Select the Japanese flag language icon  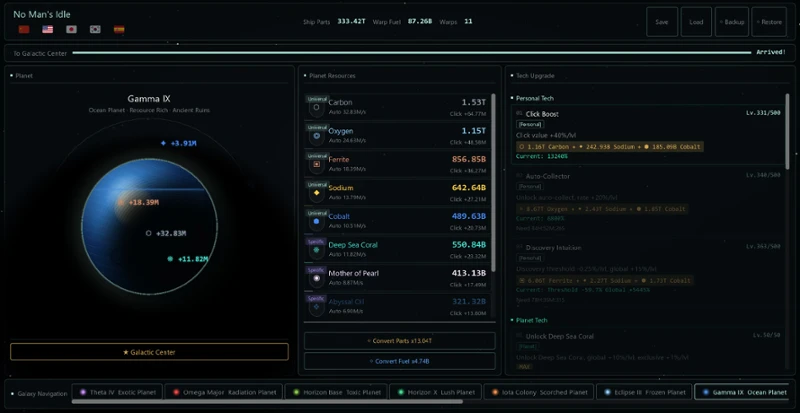pyautogui.click(x=71, y=29)
